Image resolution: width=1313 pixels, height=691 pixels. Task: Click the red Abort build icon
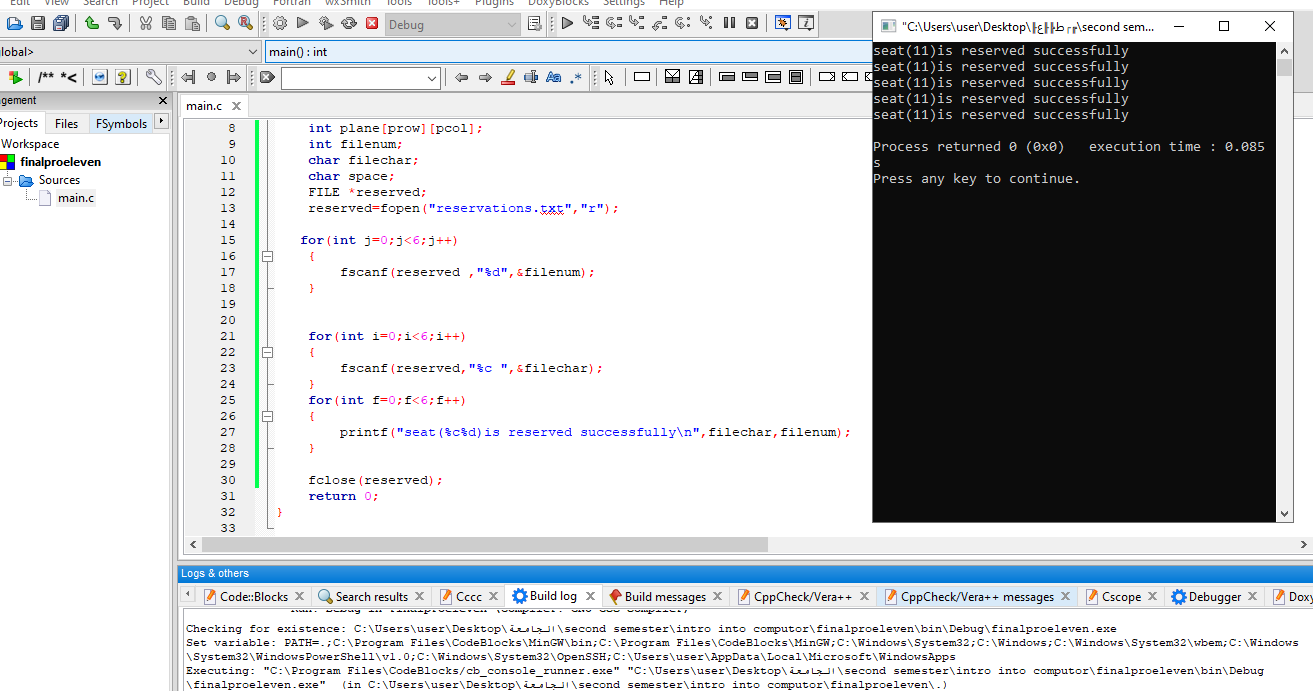(372, 23)
